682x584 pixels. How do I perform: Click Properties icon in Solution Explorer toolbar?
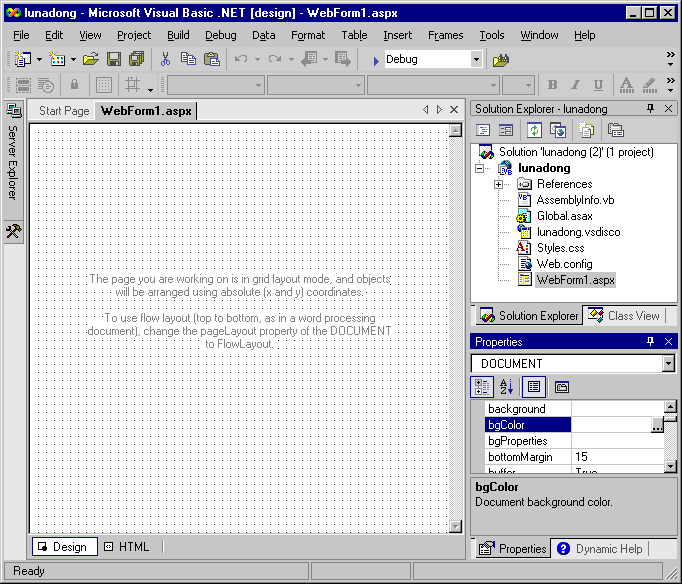(x=615, y=130)
